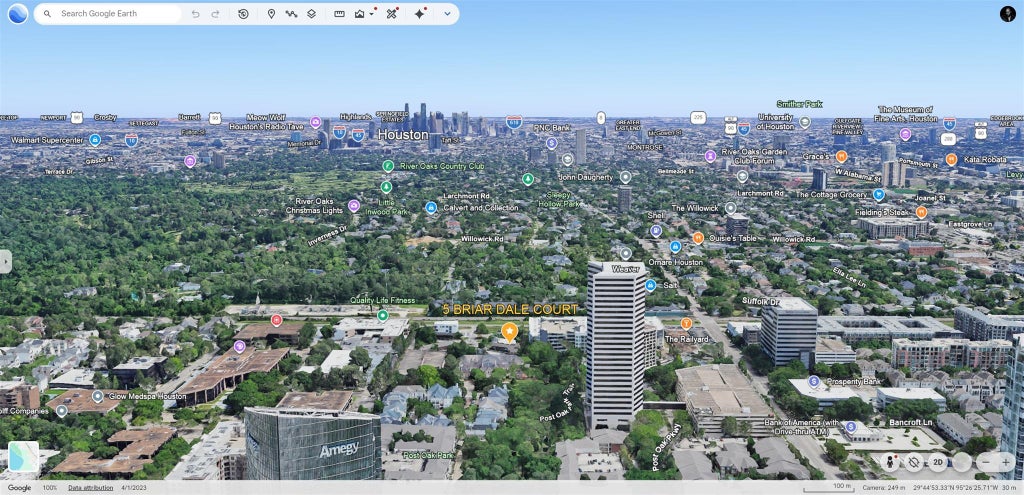Open the Gemini sparkle assistant

tap(420, 14)
